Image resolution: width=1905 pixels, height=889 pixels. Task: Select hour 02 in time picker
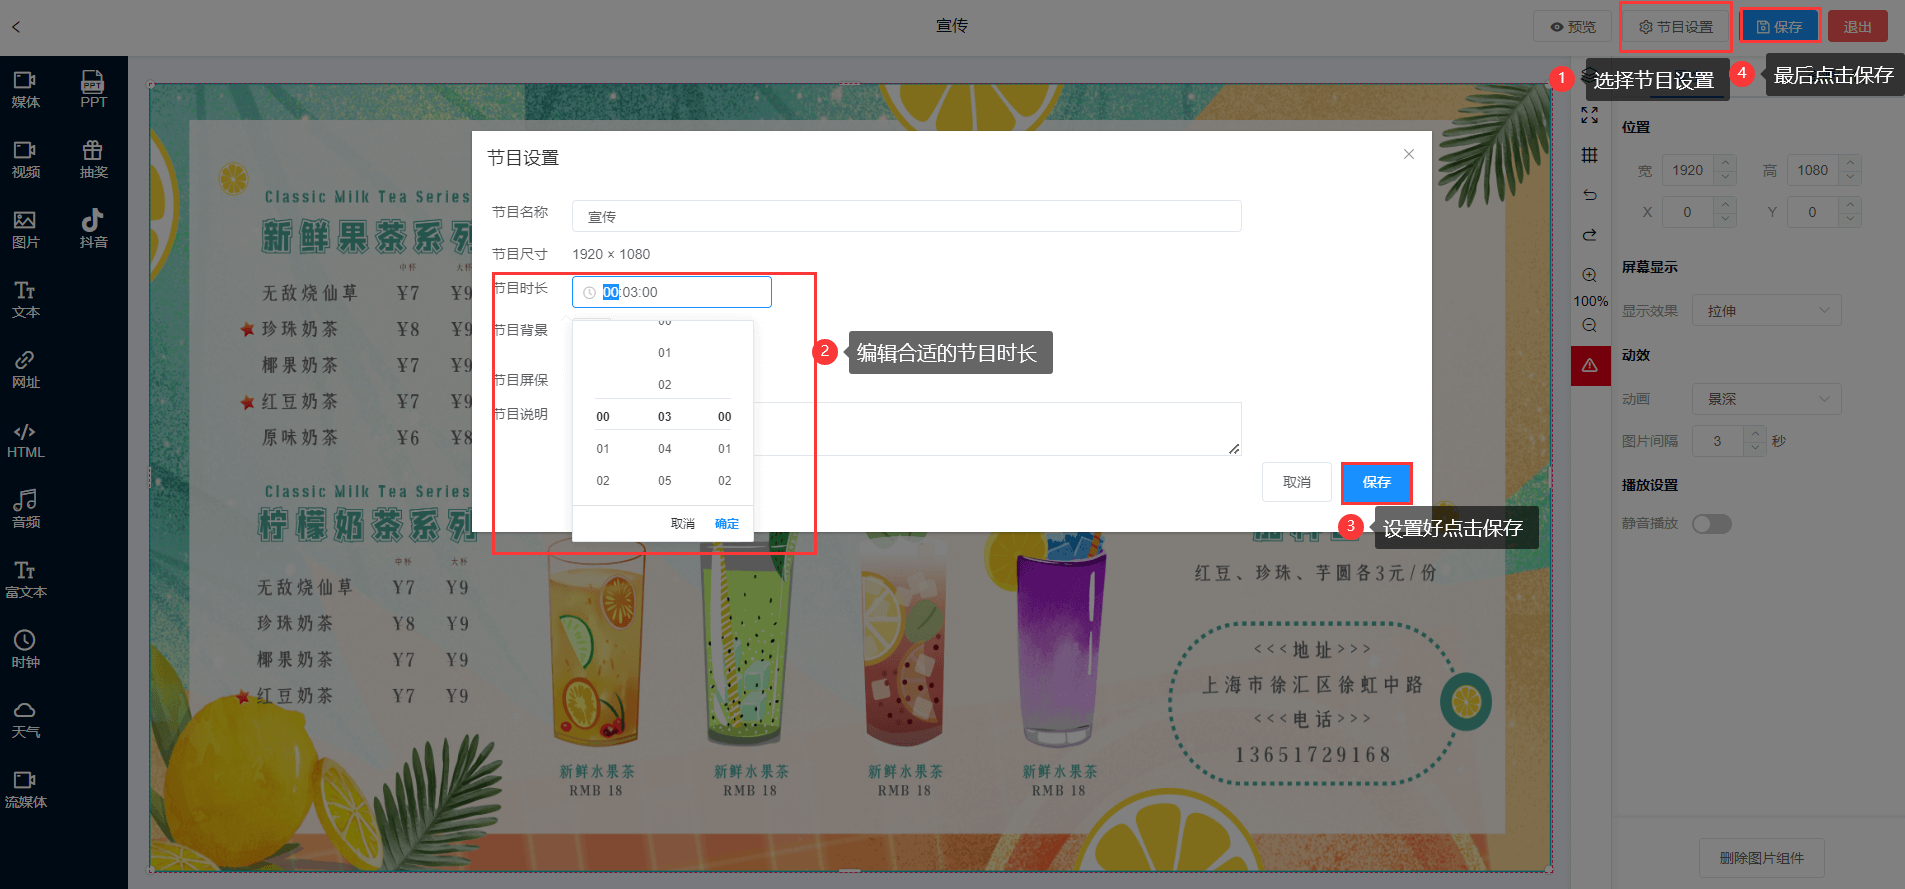tap(603, 481)
